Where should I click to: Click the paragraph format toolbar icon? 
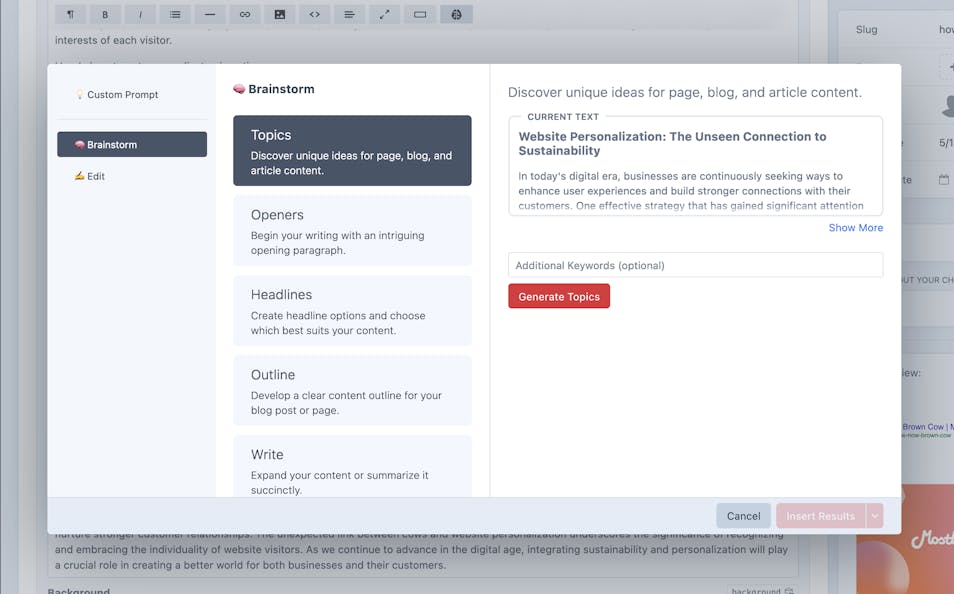point(69,15)
